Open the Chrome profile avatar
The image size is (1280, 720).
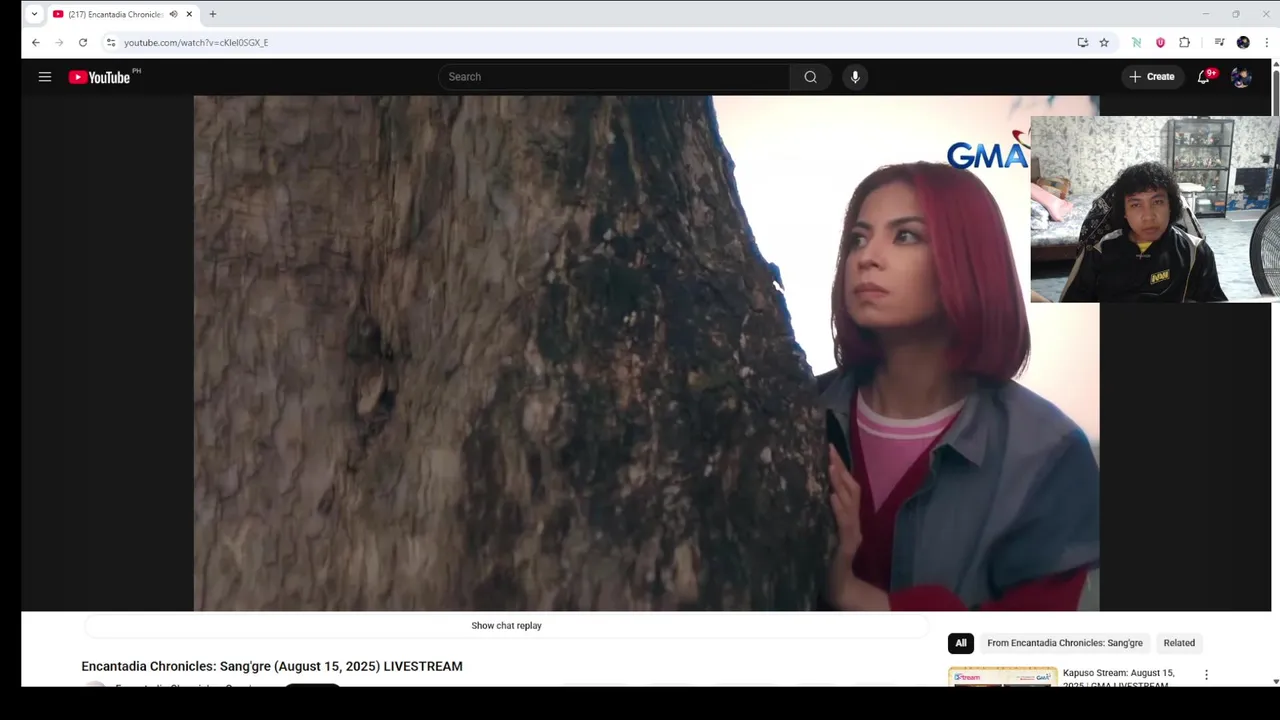pyautogui.click(x=1243, y=42)
